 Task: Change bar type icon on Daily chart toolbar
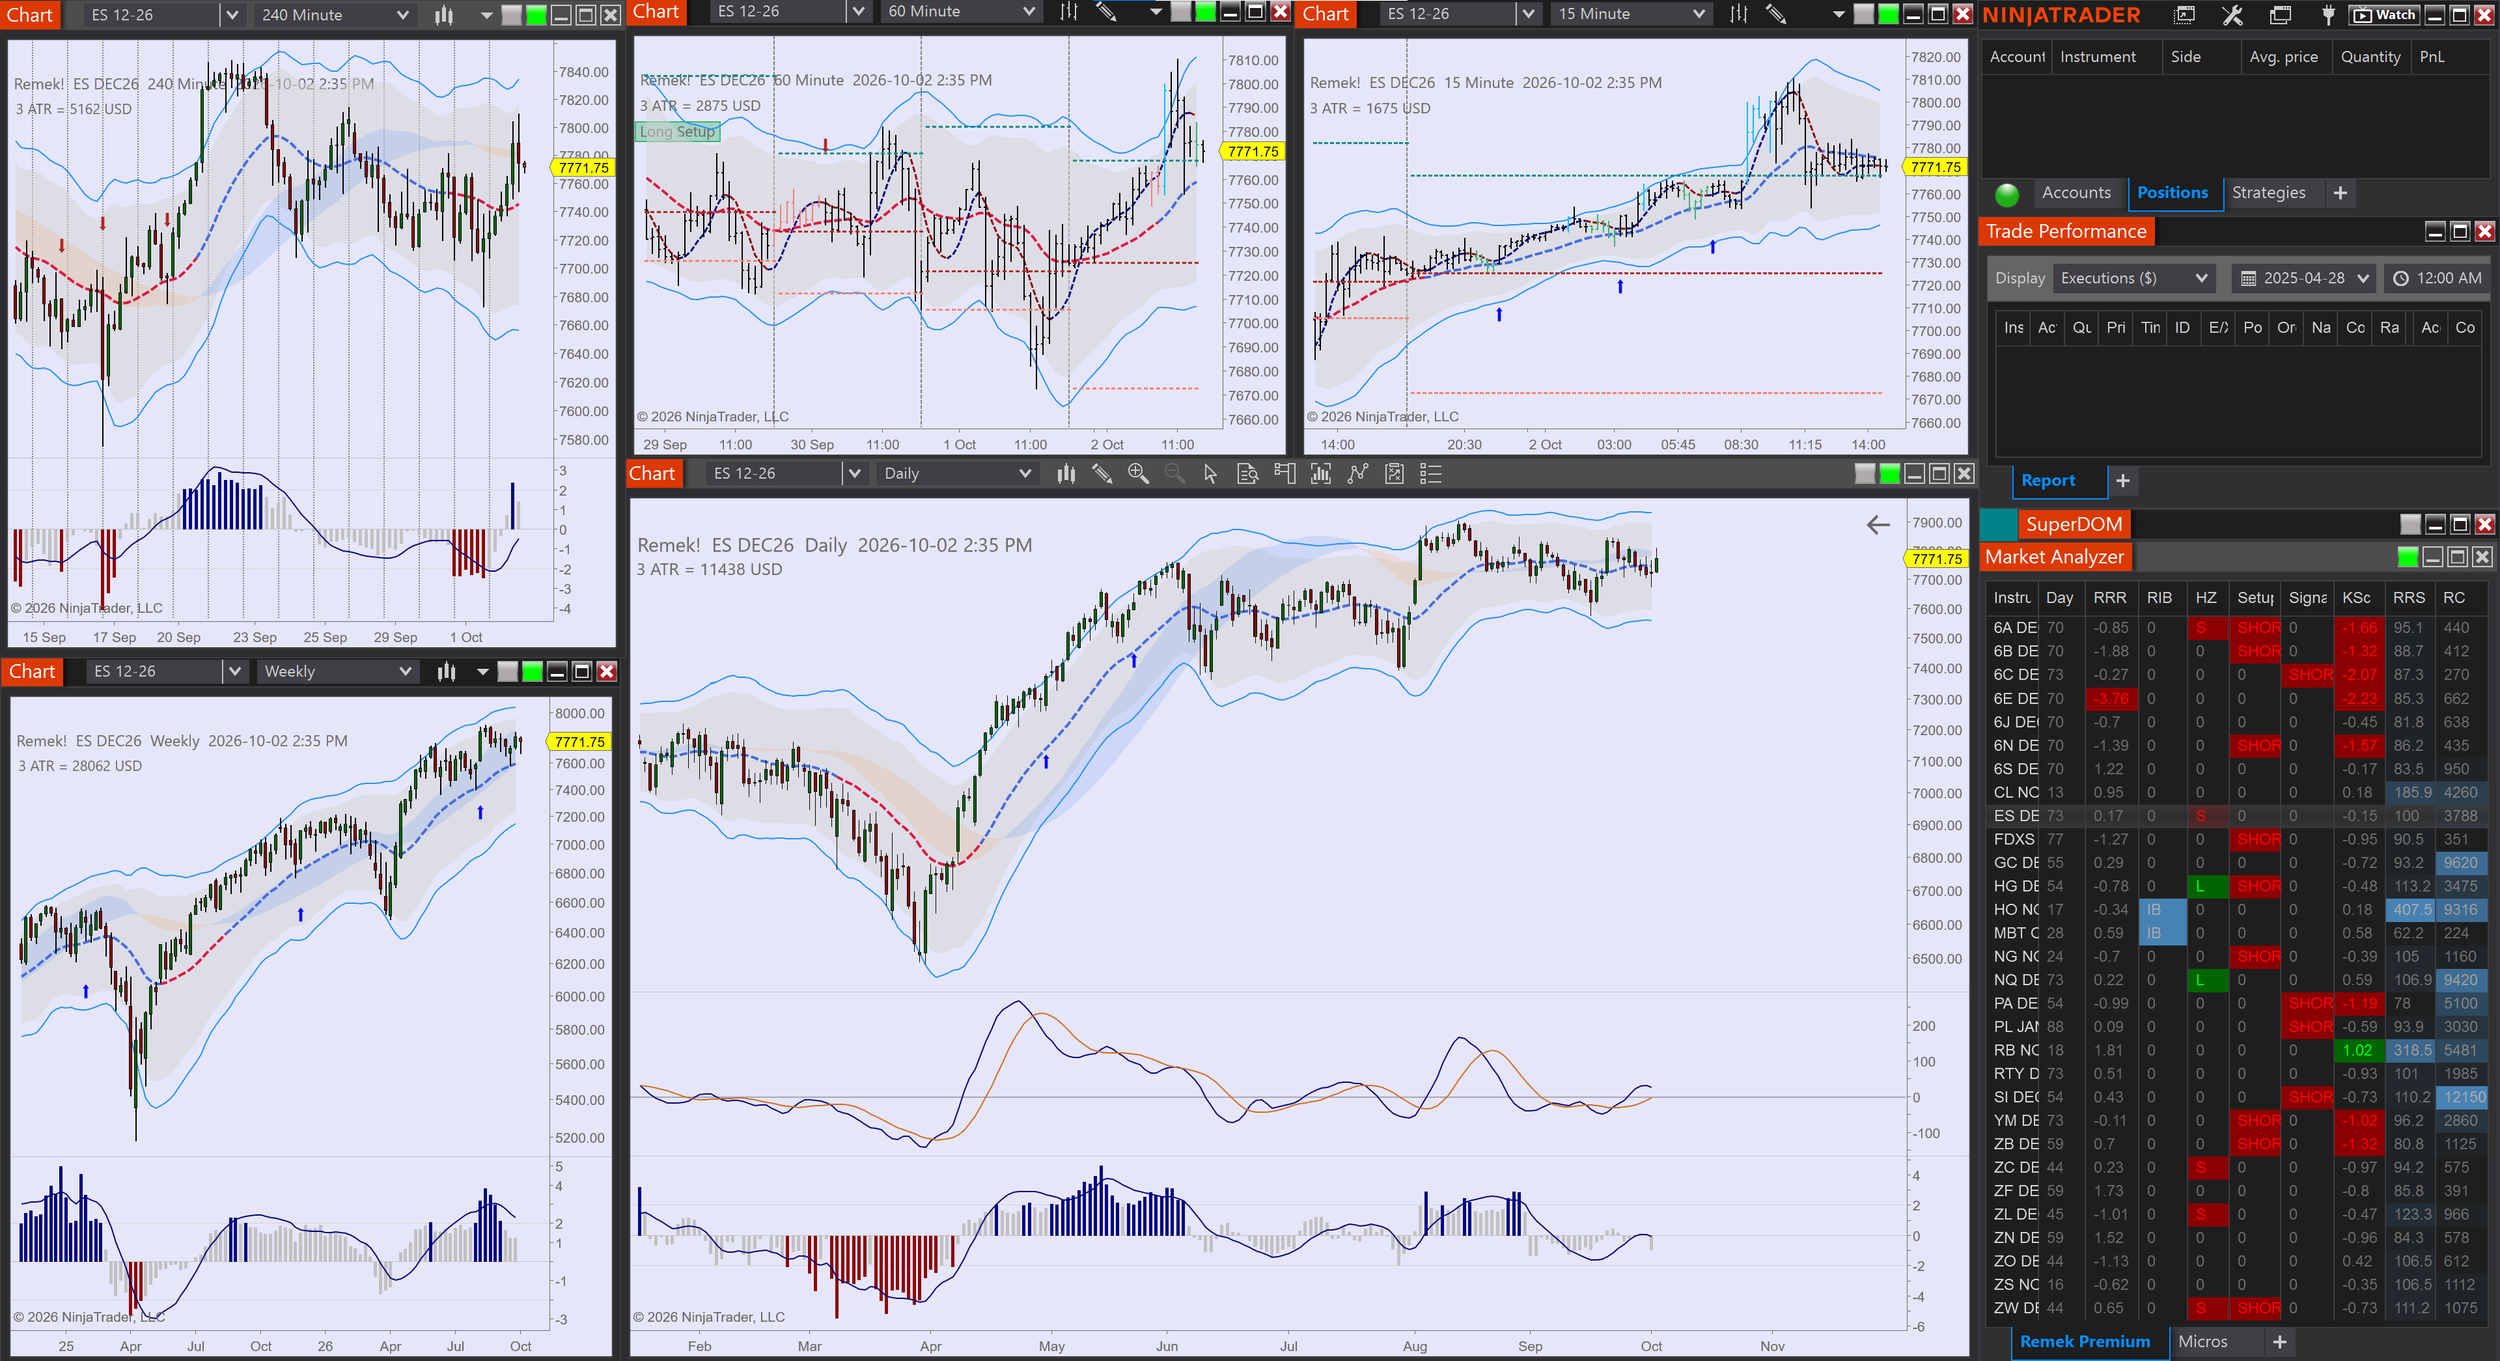point(1066,474)
